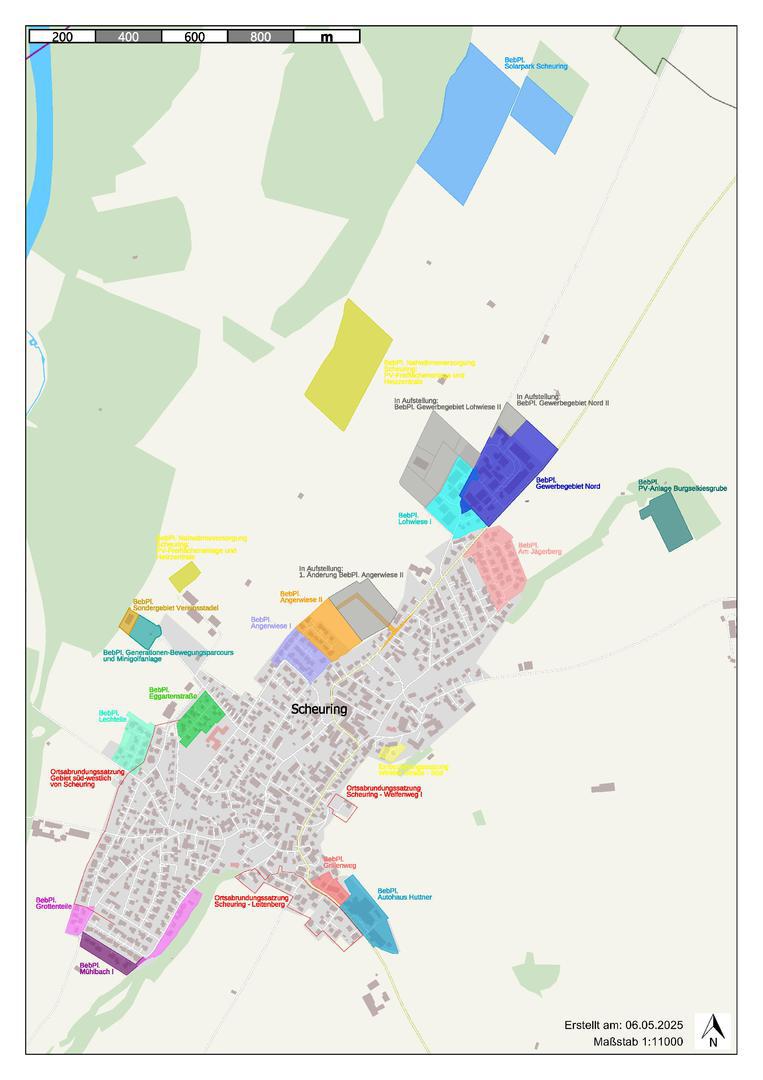Click the large yellow PV-Freiflächenanlage field
Viewport: 763px width, 1080px height.
347,365
